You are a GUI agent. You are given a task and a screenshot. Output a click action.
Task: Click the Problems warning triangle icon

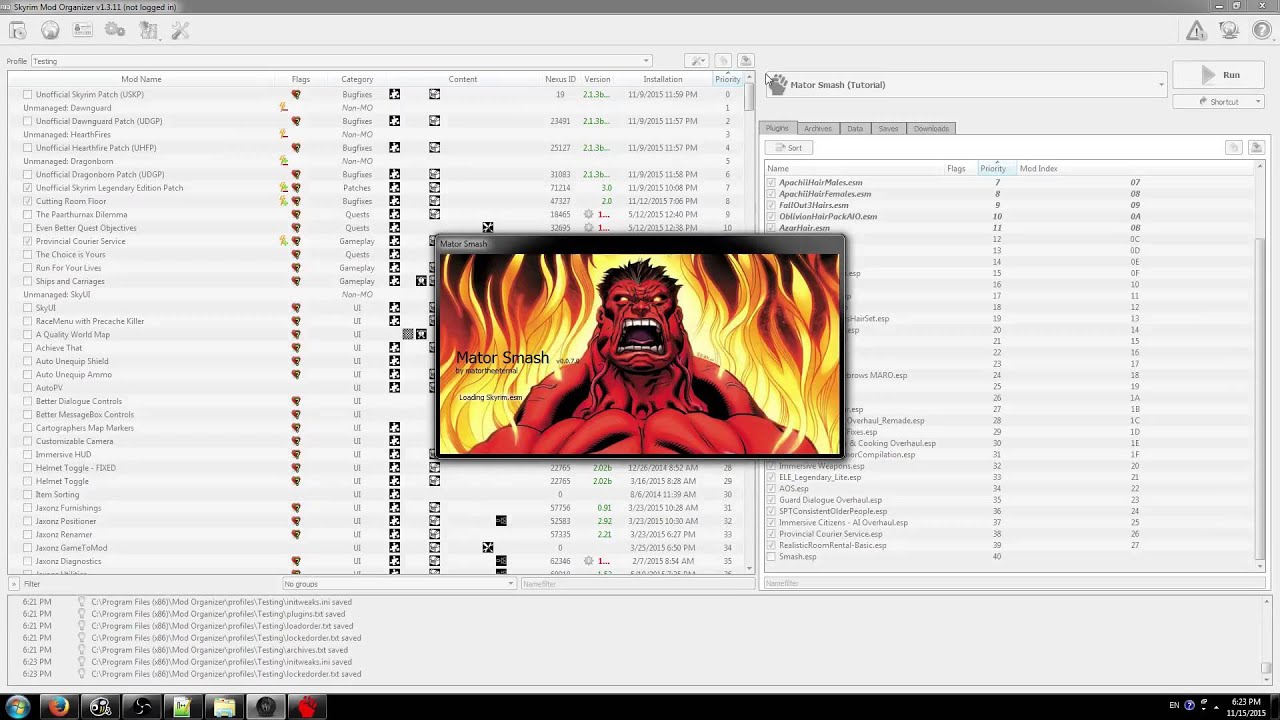pos(1196,31)
